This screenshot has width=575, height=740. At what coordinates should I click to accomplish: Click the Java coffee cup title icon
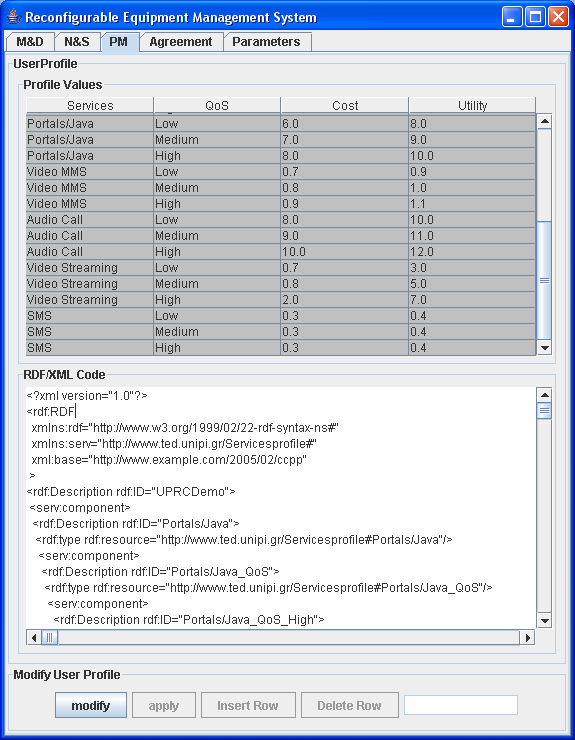click(14, 17)
